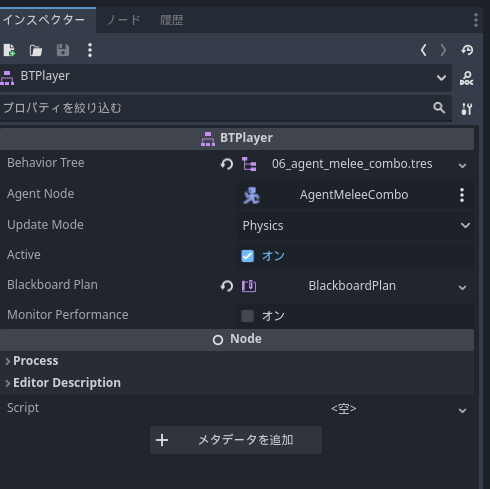
Task: Reset the Blackboard Plan property
Action: click(227, 286)
